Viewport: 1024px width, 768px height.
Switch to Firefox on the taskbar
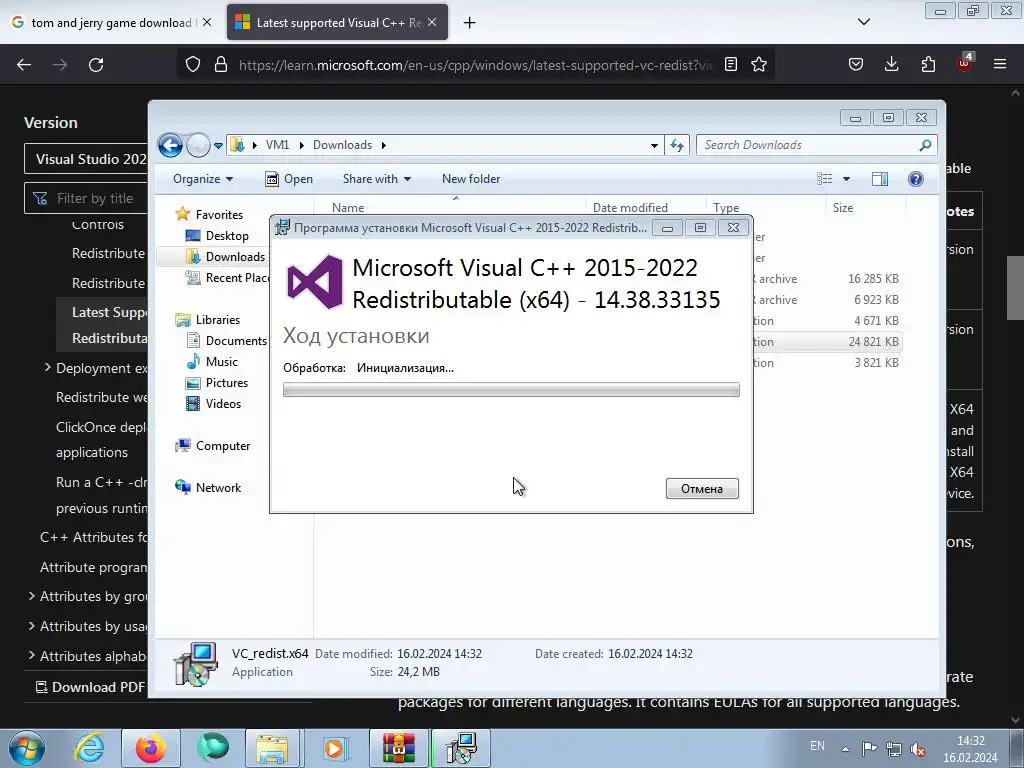151,748
